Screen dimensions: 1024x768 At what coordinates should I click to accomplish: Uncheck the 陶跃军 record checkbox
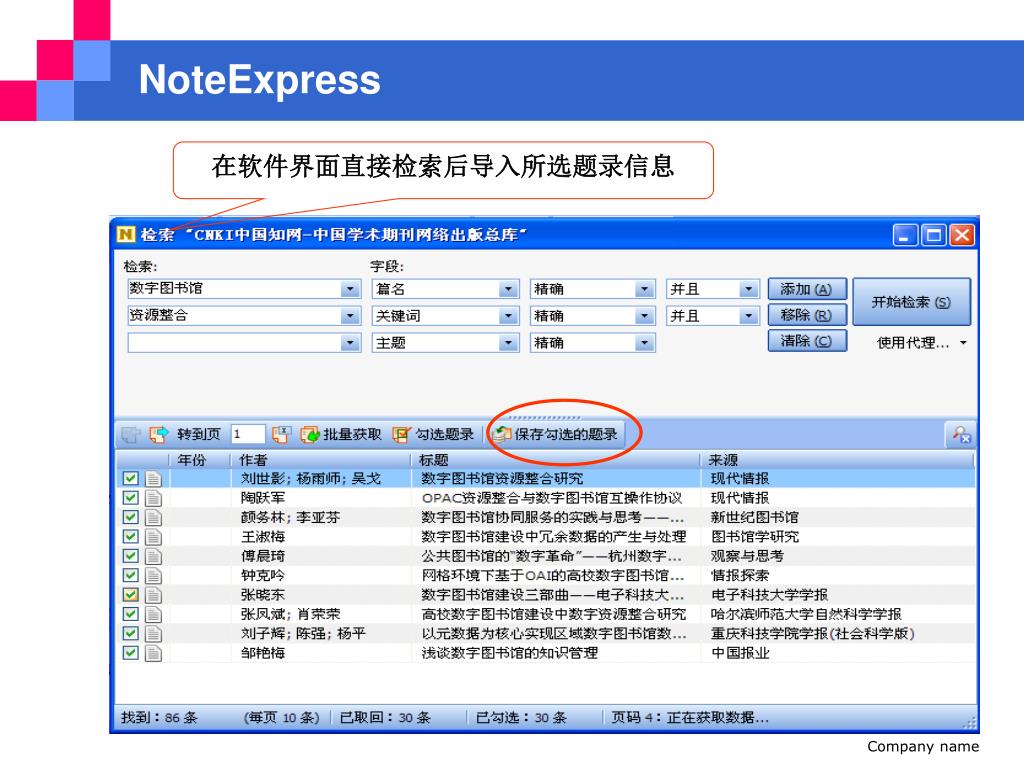tap(131, 498)
